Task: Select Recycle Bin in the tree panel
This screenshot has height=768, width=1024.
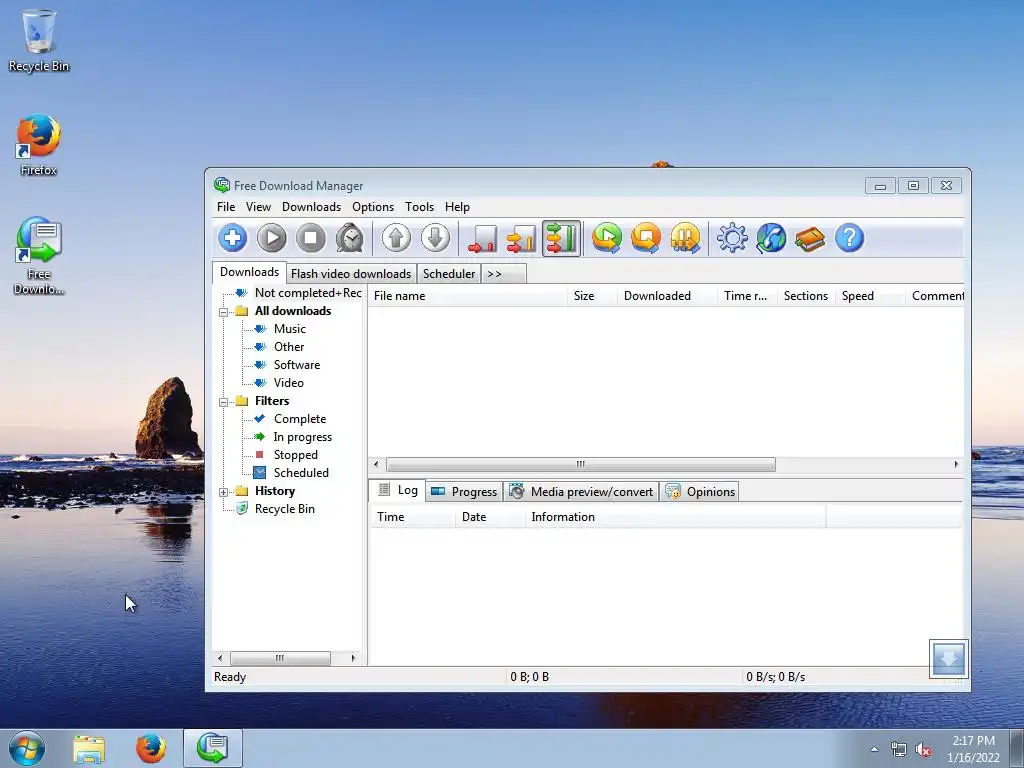Action: (285, 509)
